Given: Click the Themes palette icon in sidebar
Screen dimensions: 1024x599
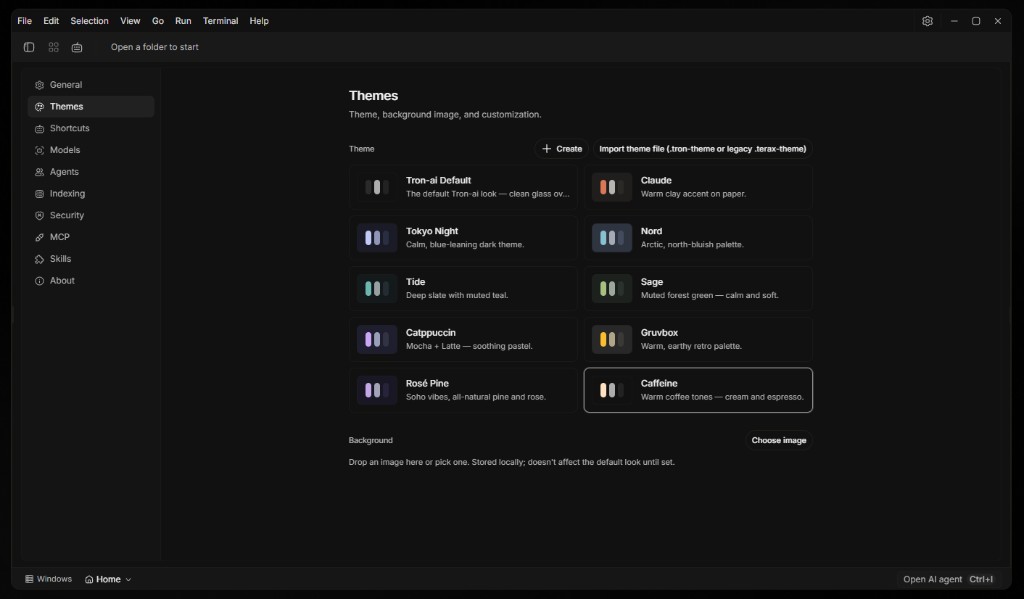Looking at the screenshot, I should tap(39, 106).
